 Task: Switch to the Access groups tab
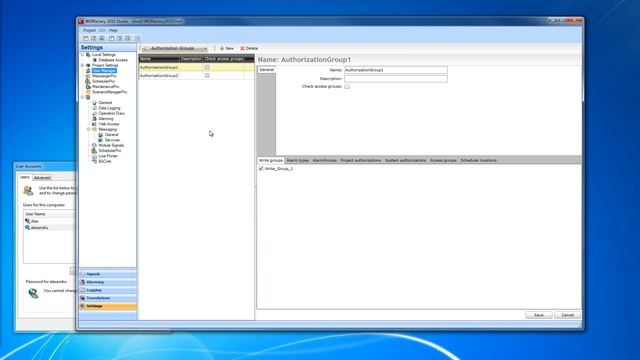(443, 160)
